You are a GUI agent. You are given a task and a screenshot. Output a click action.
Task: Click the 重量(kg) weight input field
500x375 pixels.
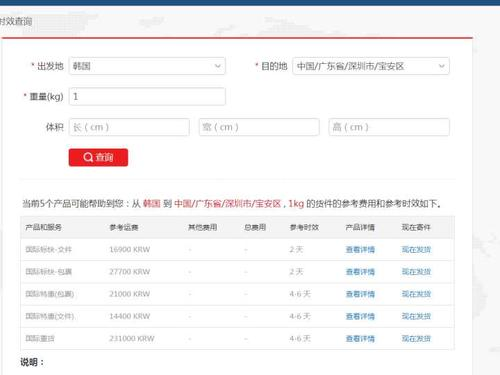coord(147,97)
